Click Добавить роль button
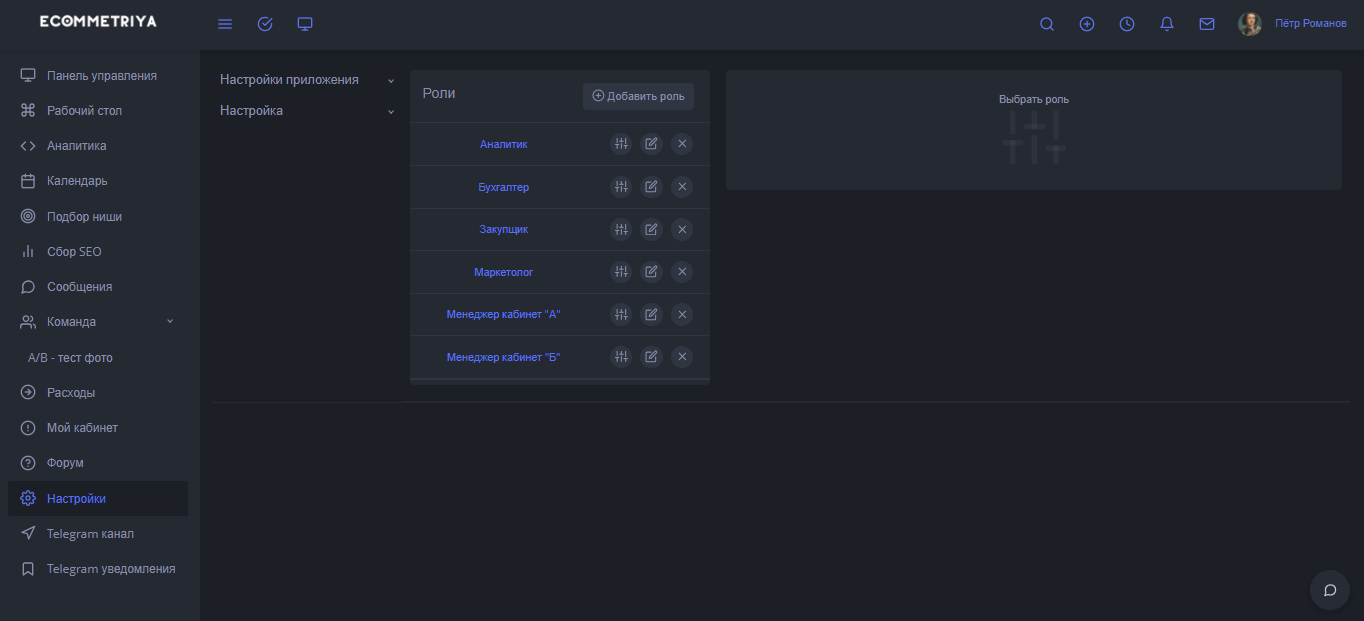 [x=638, y=96]
